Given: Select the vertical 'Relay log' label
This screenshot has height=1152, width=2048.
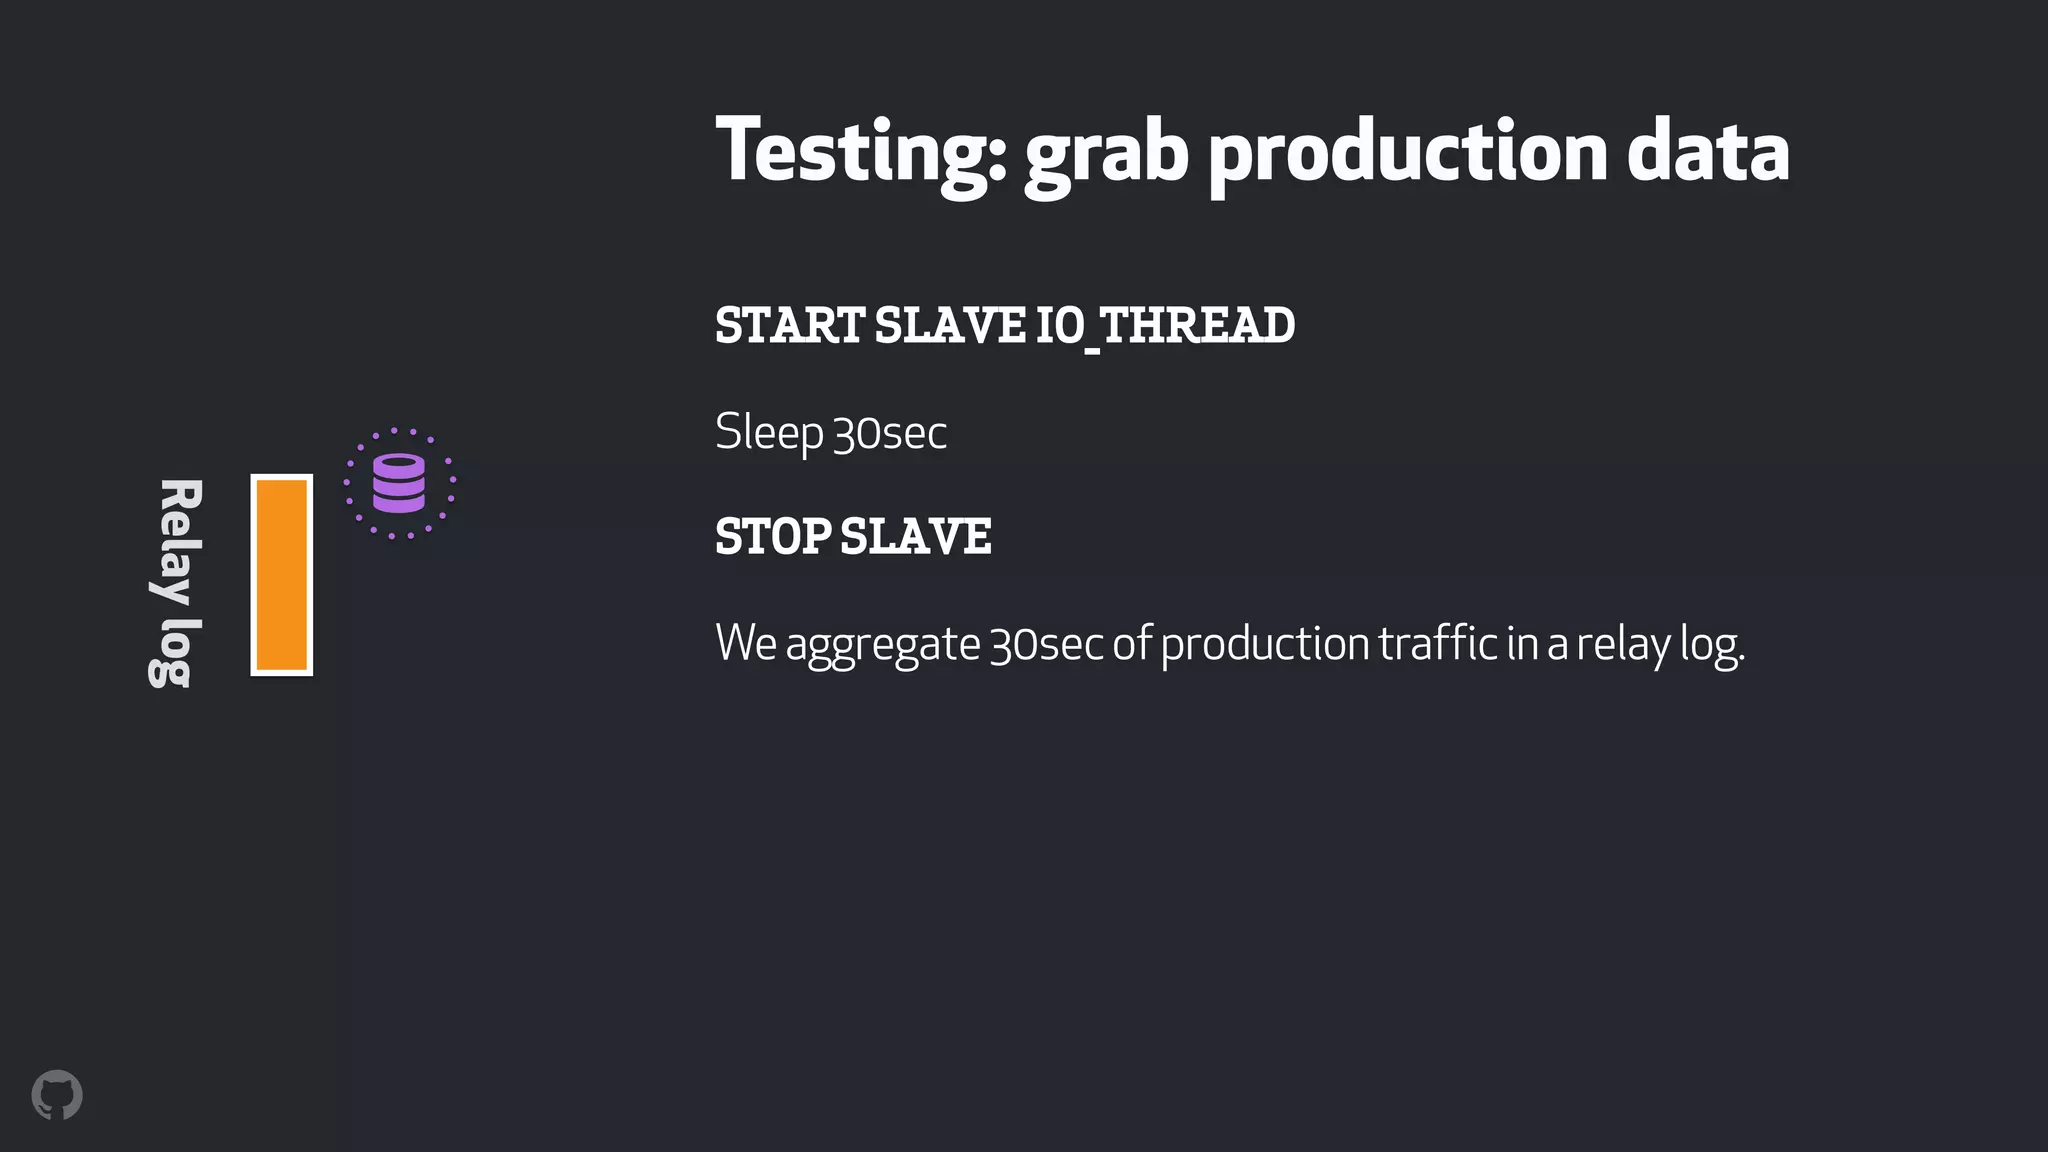Looking at the screenshot, I should point(177,583).
